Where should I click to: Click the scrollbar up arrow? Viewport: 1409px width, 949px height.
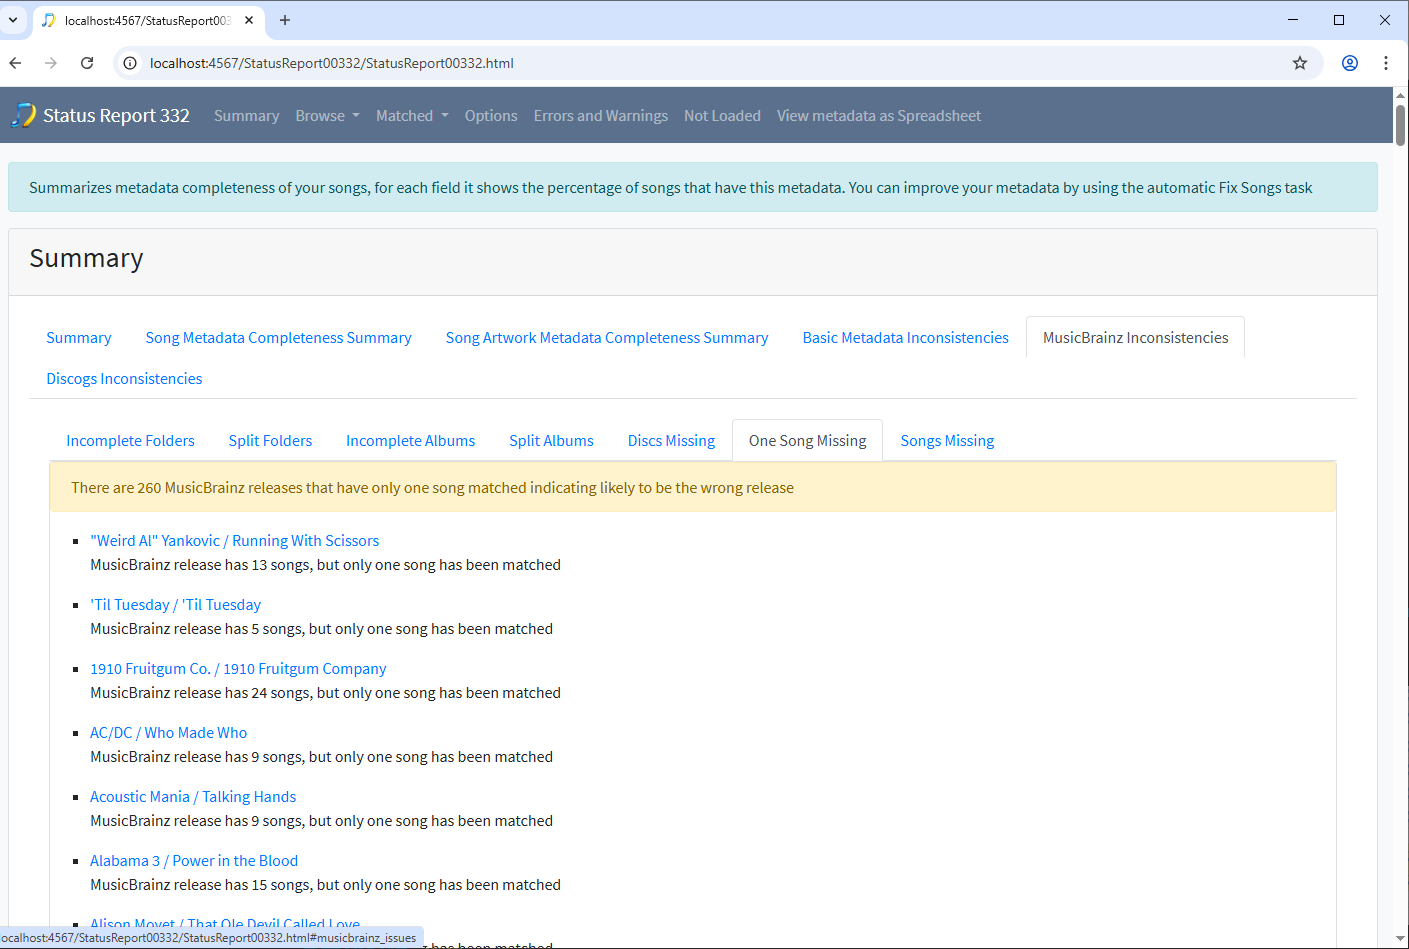click(1400, 94)
